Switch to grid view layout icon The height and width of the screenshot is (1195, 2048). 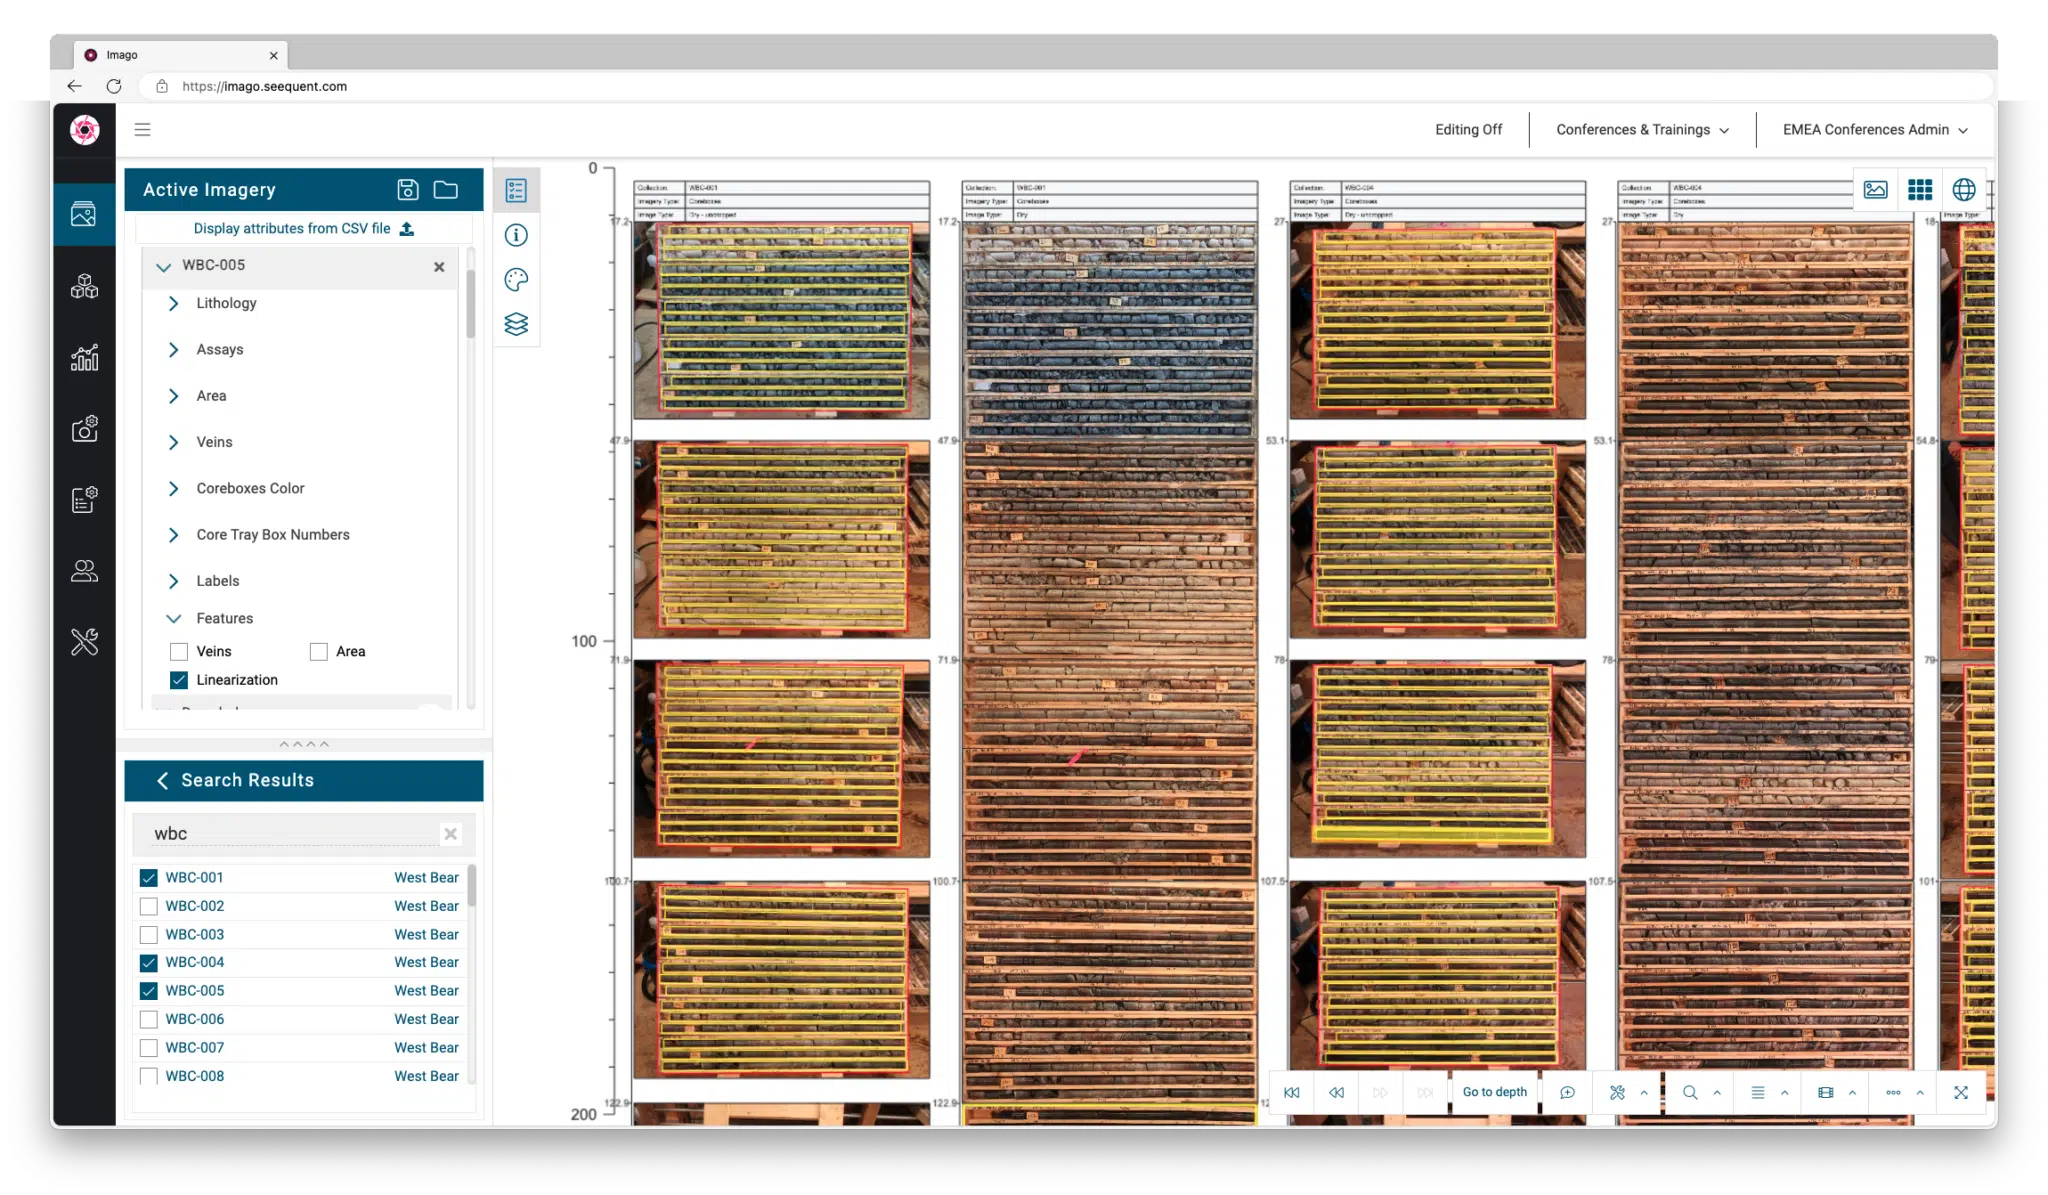pyautogui.click(x=1919, y=189)
